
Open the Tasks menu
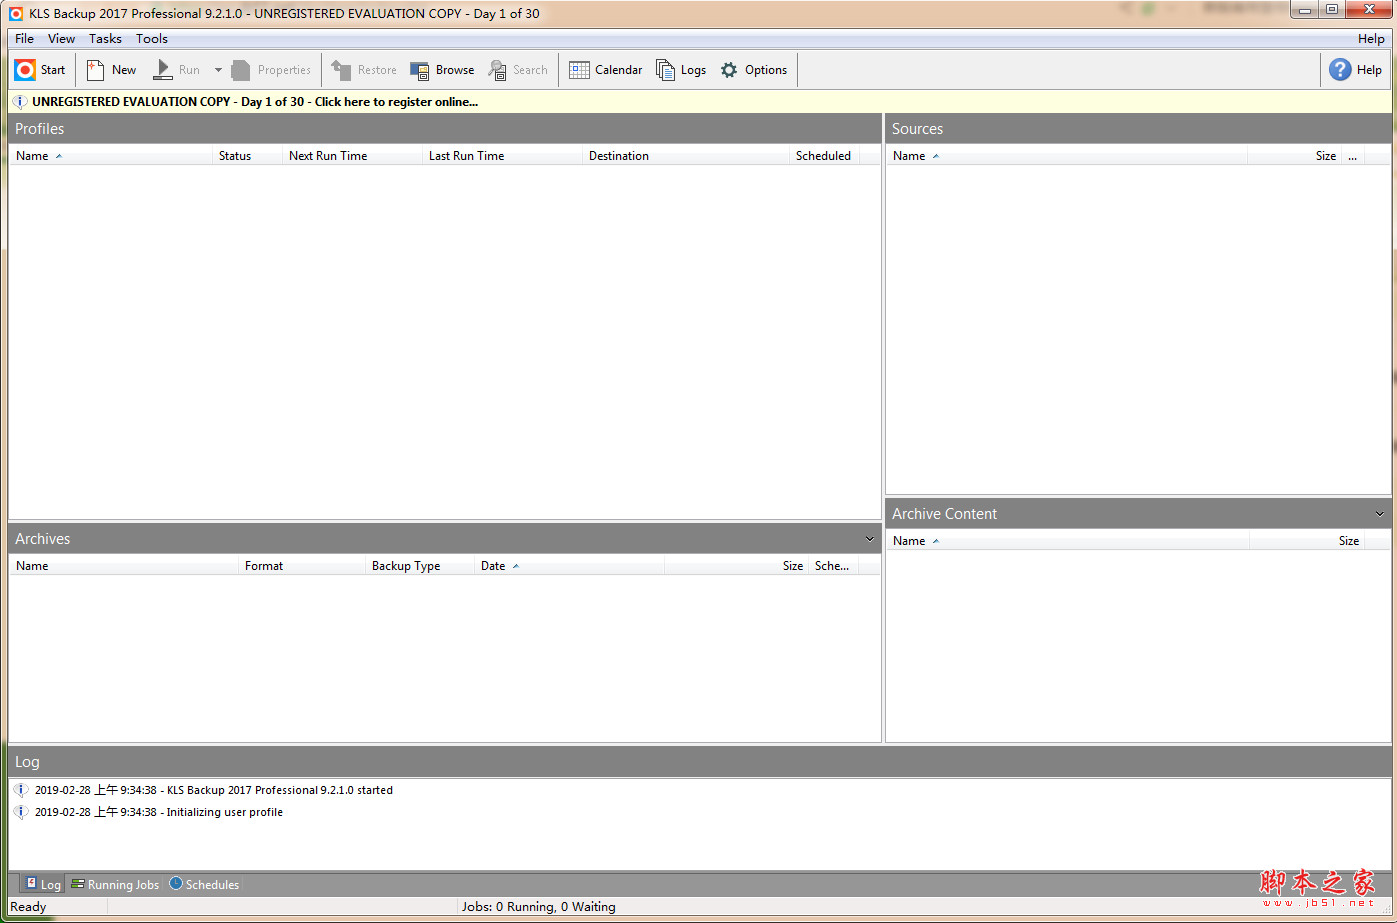105,39
